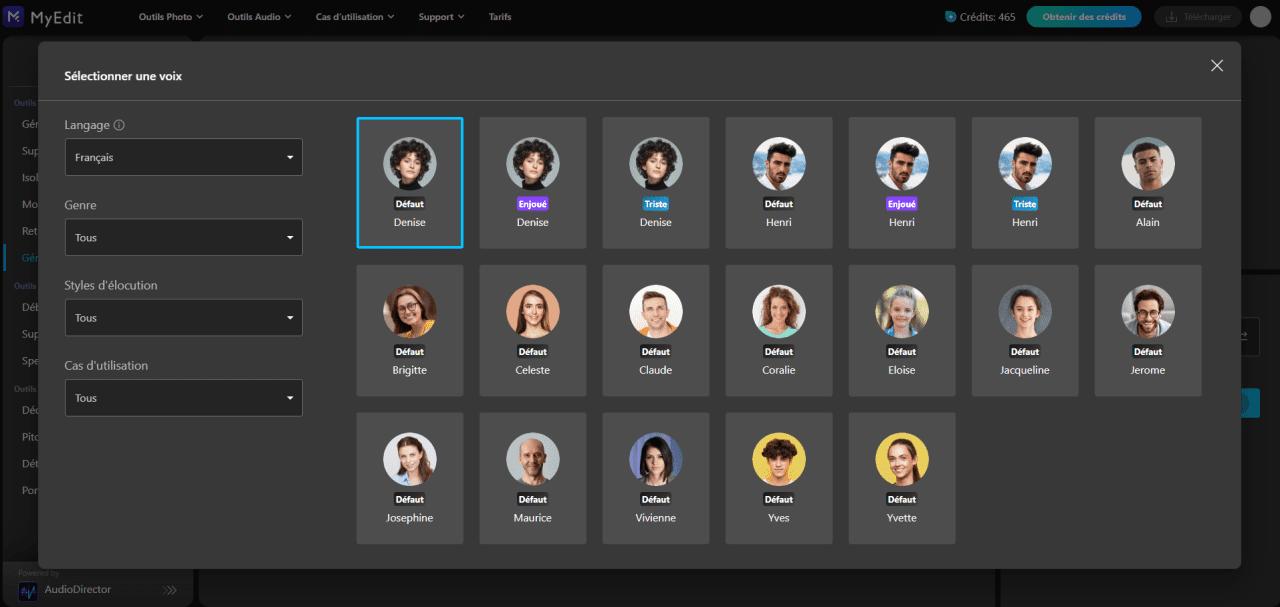
Task: Select the Henri Enjoué voice card
Action: click(902, 183)
